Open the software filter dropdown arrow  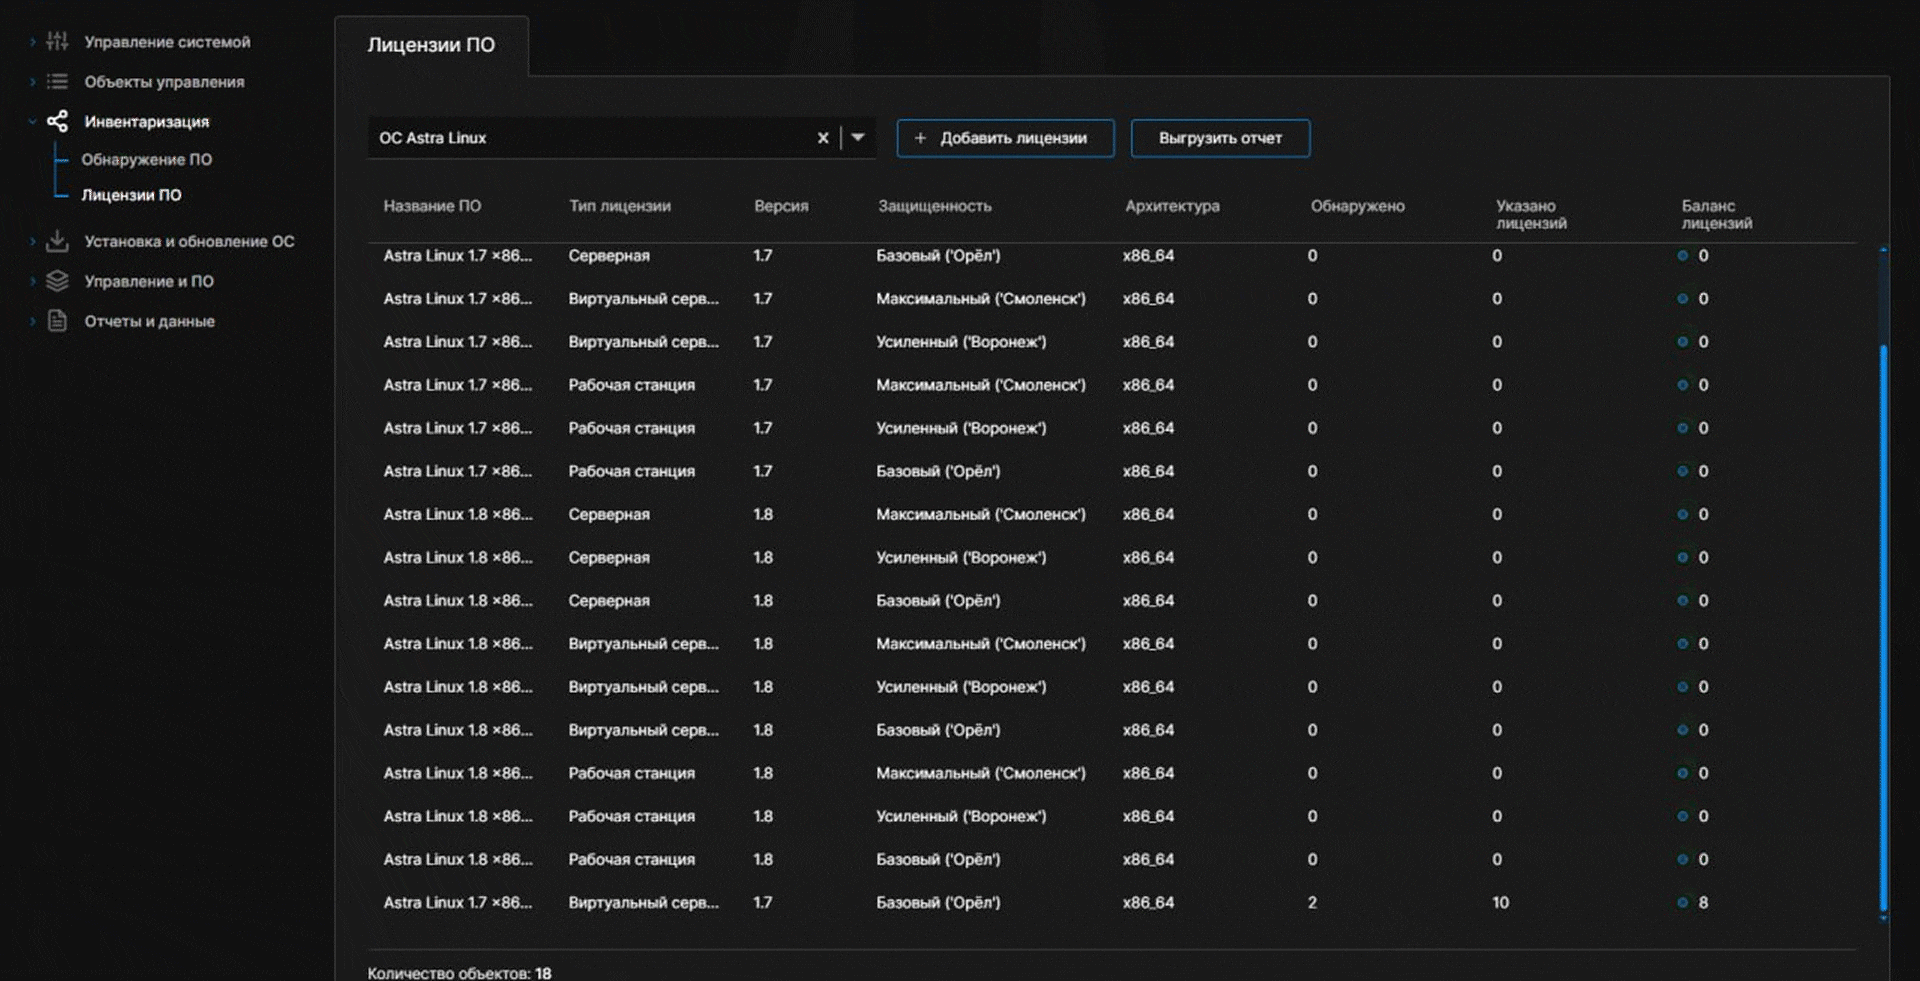[x=856, y=138]
